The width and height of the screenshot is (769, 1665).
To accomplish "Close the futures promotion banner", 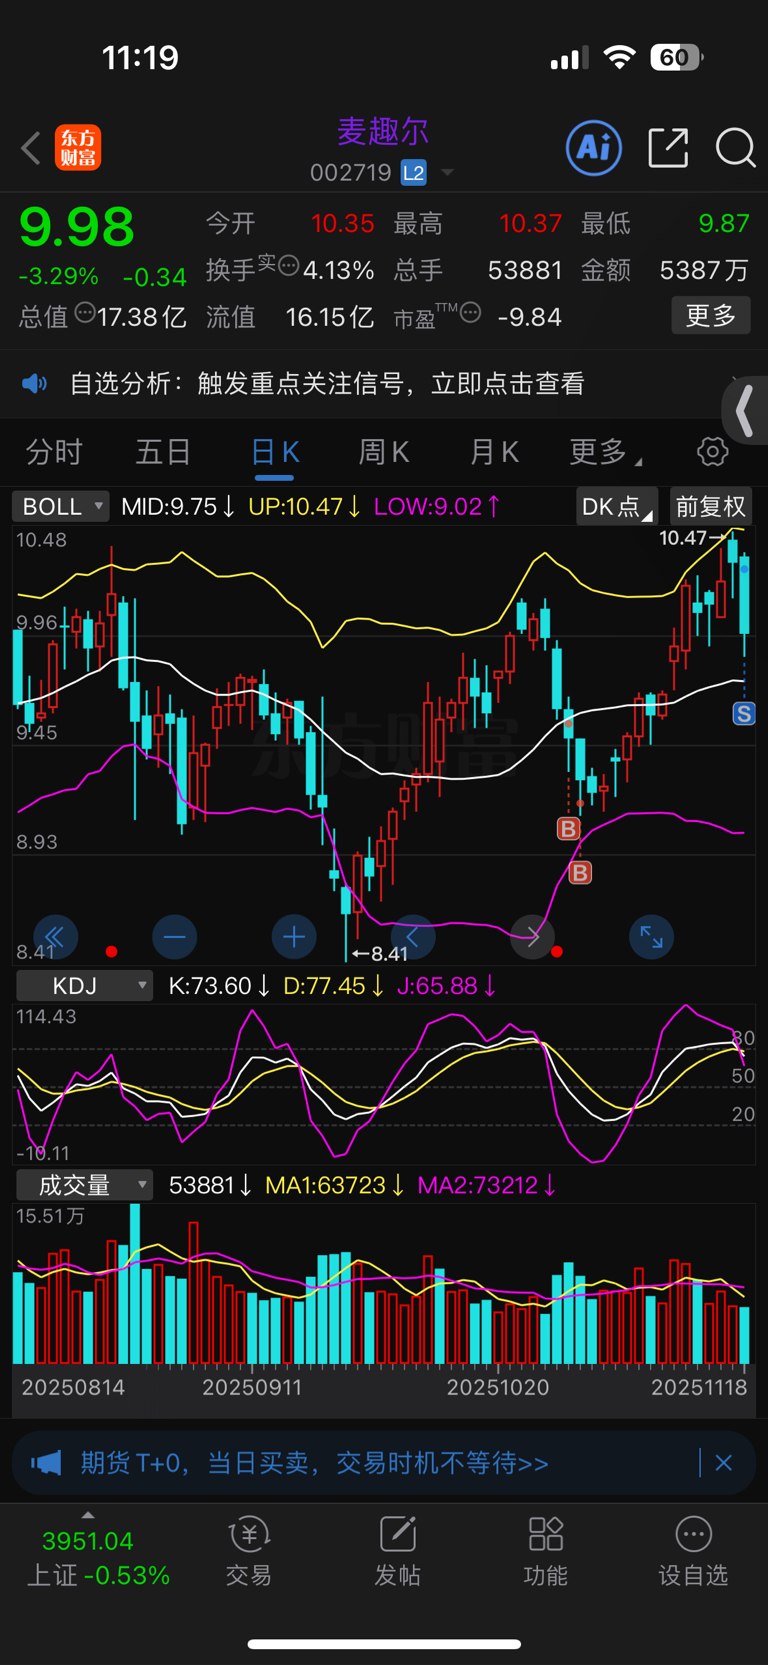I will coord(724,1463).
